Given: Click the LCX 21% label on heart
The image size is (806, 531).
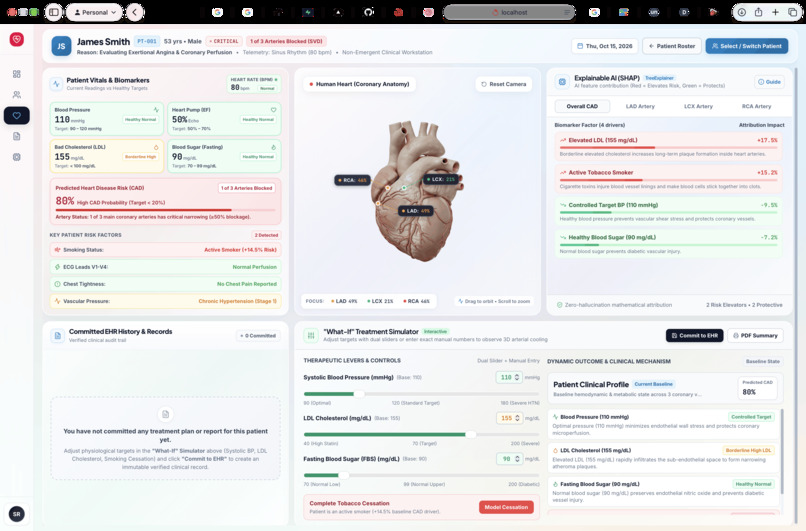Looking at the screenshot, I should coord(441,179).
